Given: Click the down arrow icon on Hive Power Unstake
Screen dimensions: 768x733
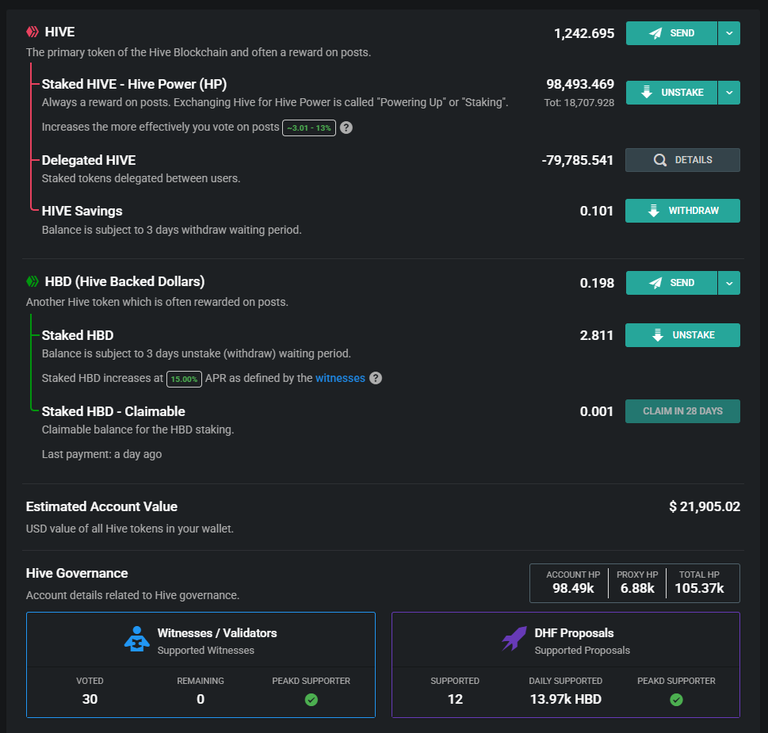Looking at the screenshot, I should [x=647, y=92].
